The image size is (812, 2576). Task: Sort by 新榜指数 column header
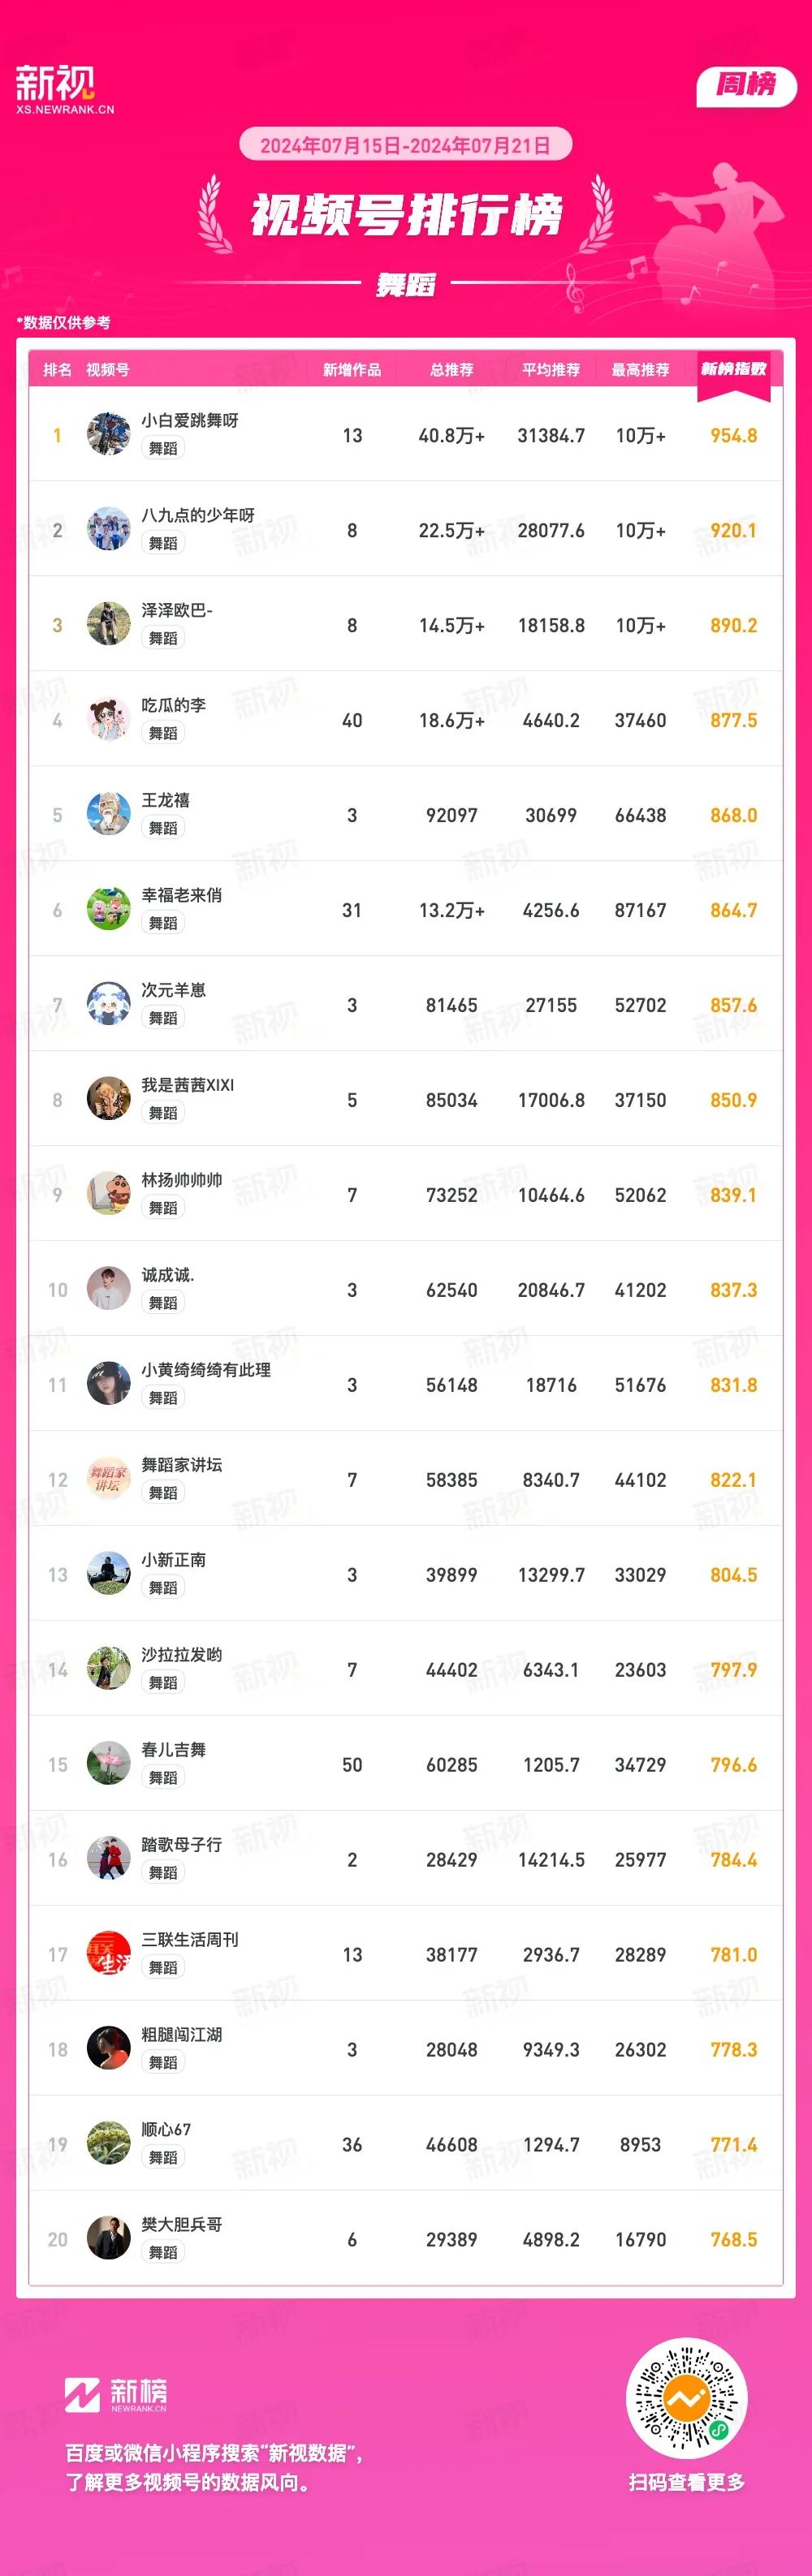click(x=733, y=369)
